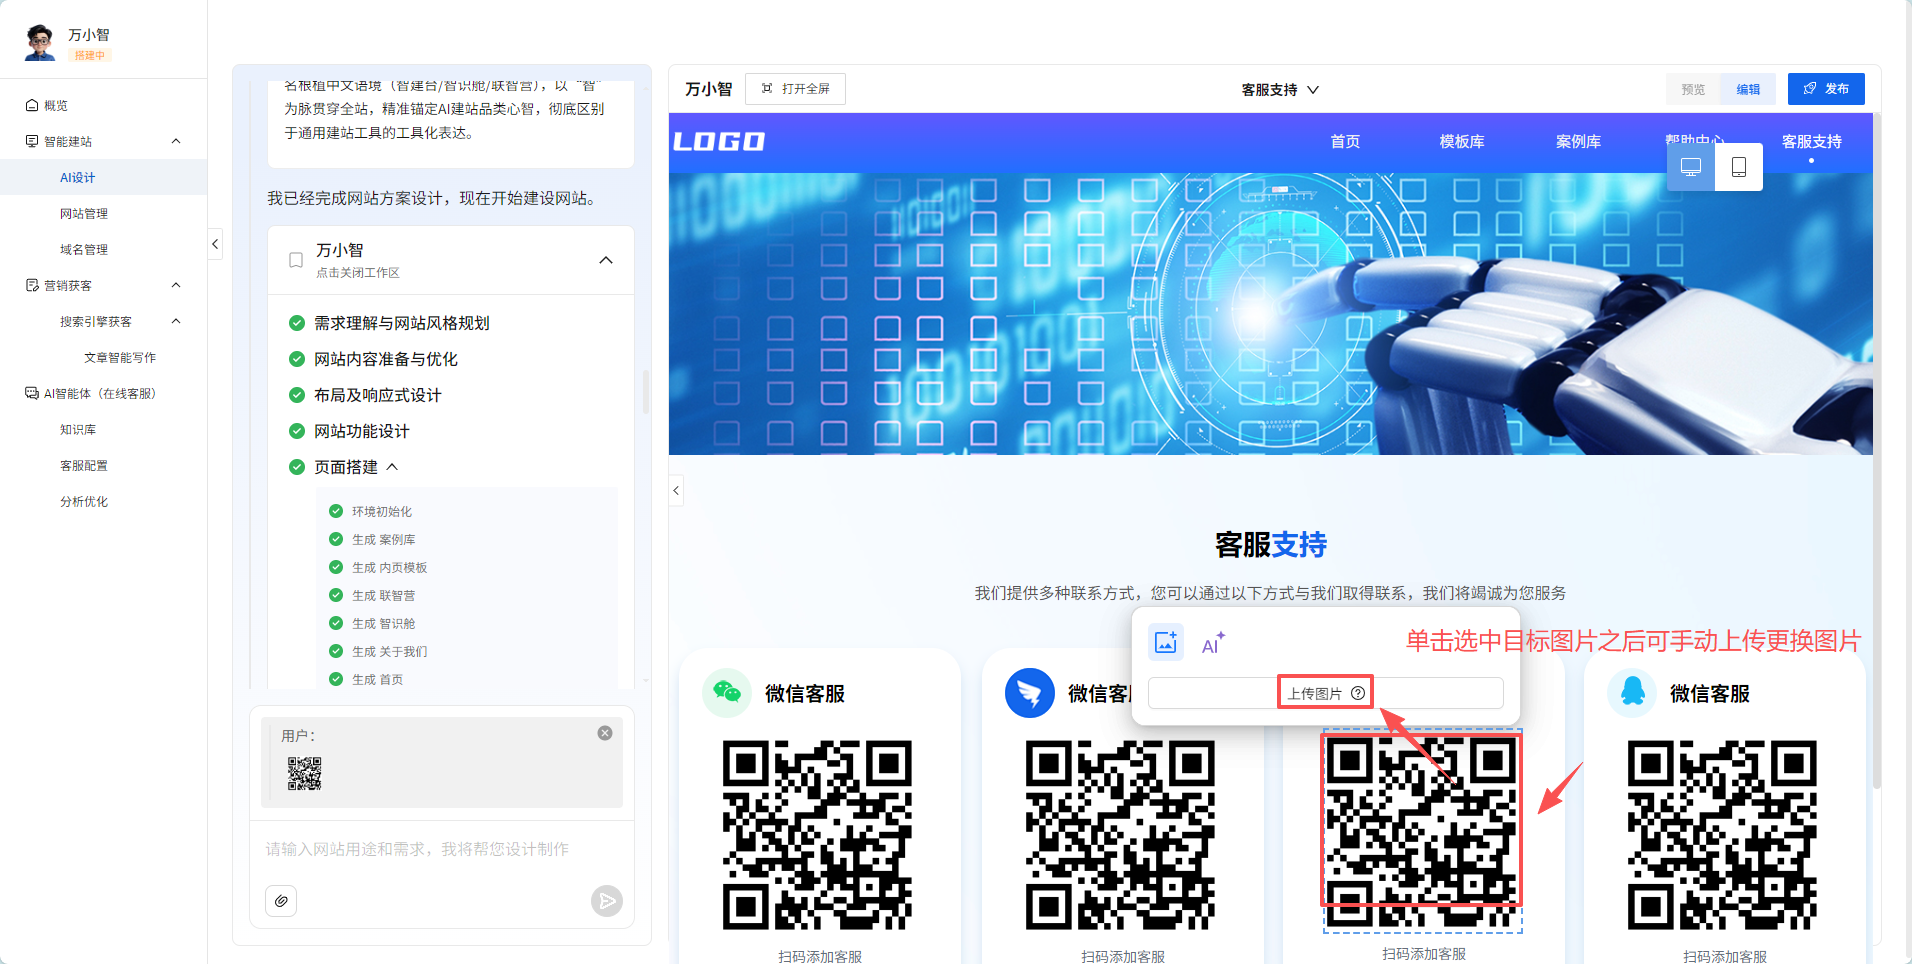Click the QQ penguin customer service icon
The width and height of the screenshot is (1912, 964).
coord(1632,692)
